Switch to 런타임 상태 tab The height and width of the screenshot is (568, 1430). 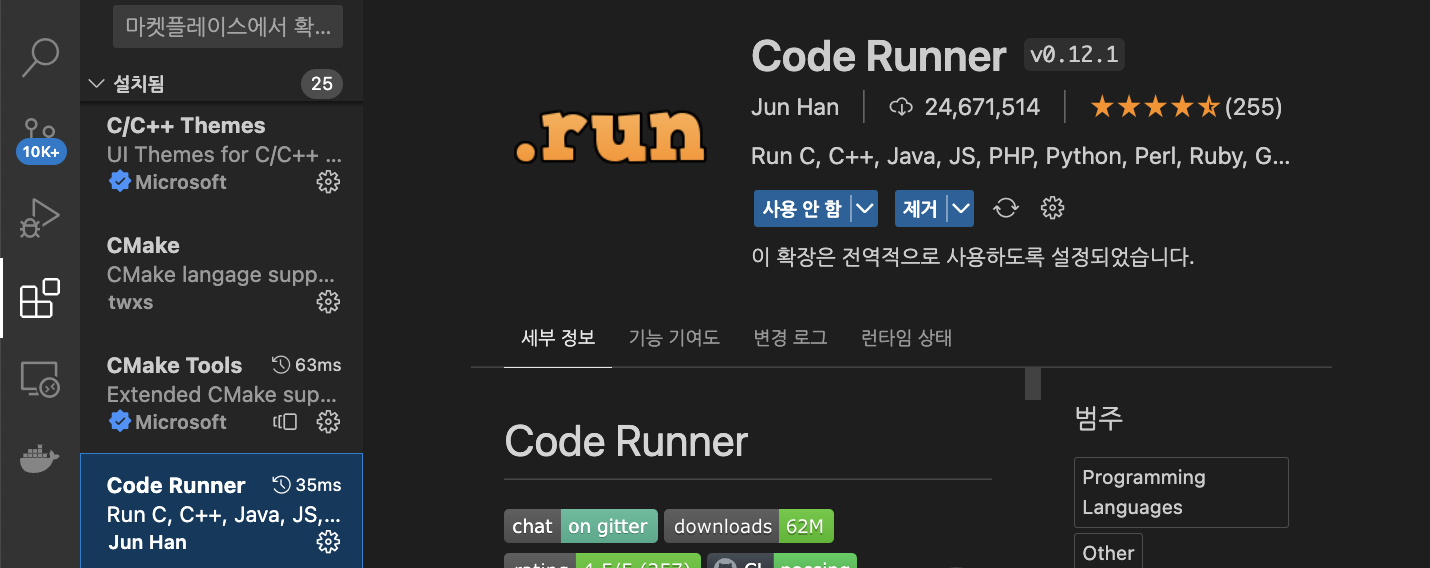[x=907, y=338]
